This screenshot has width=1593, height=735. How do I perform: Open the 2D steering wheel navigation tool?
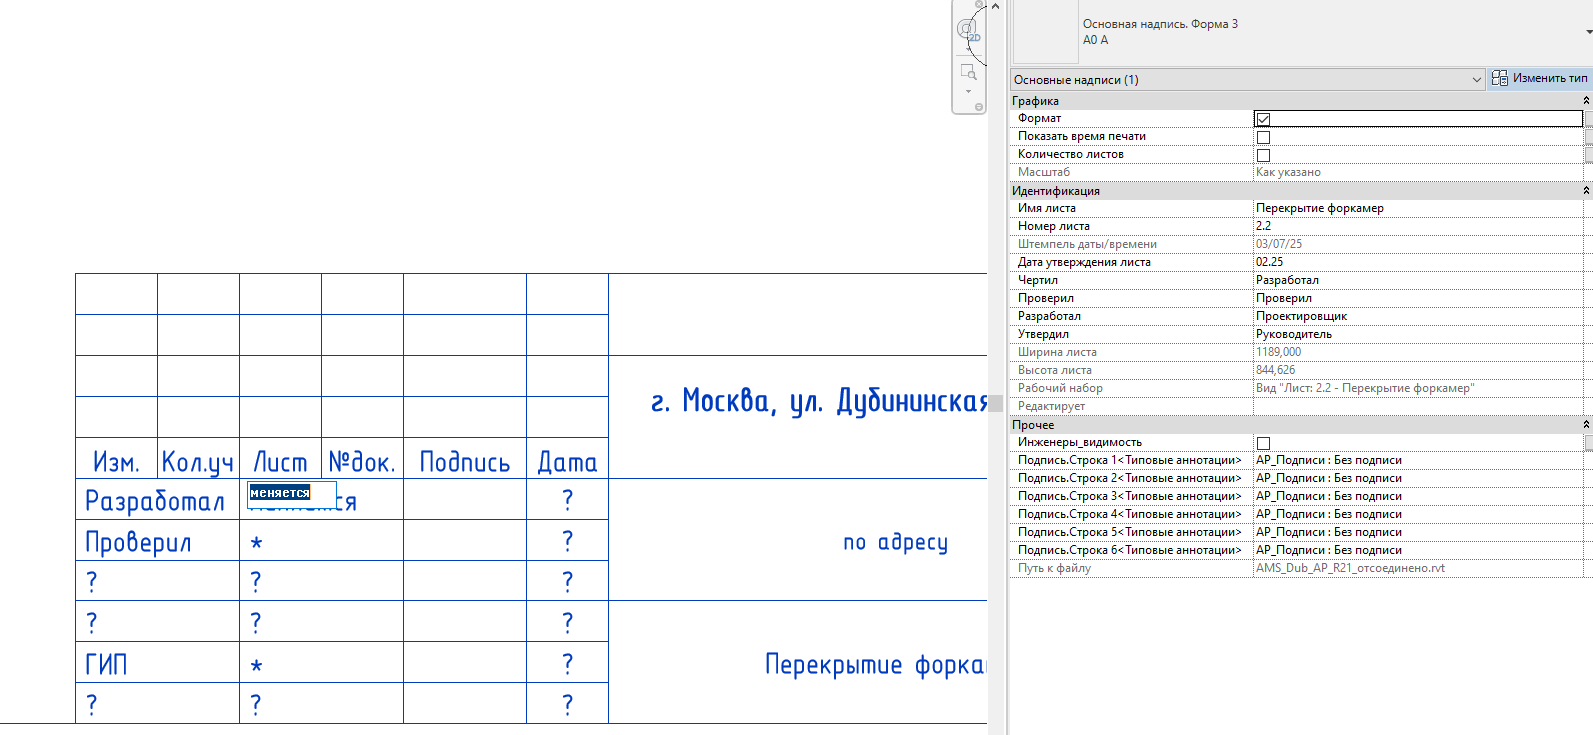click(966, 30)
